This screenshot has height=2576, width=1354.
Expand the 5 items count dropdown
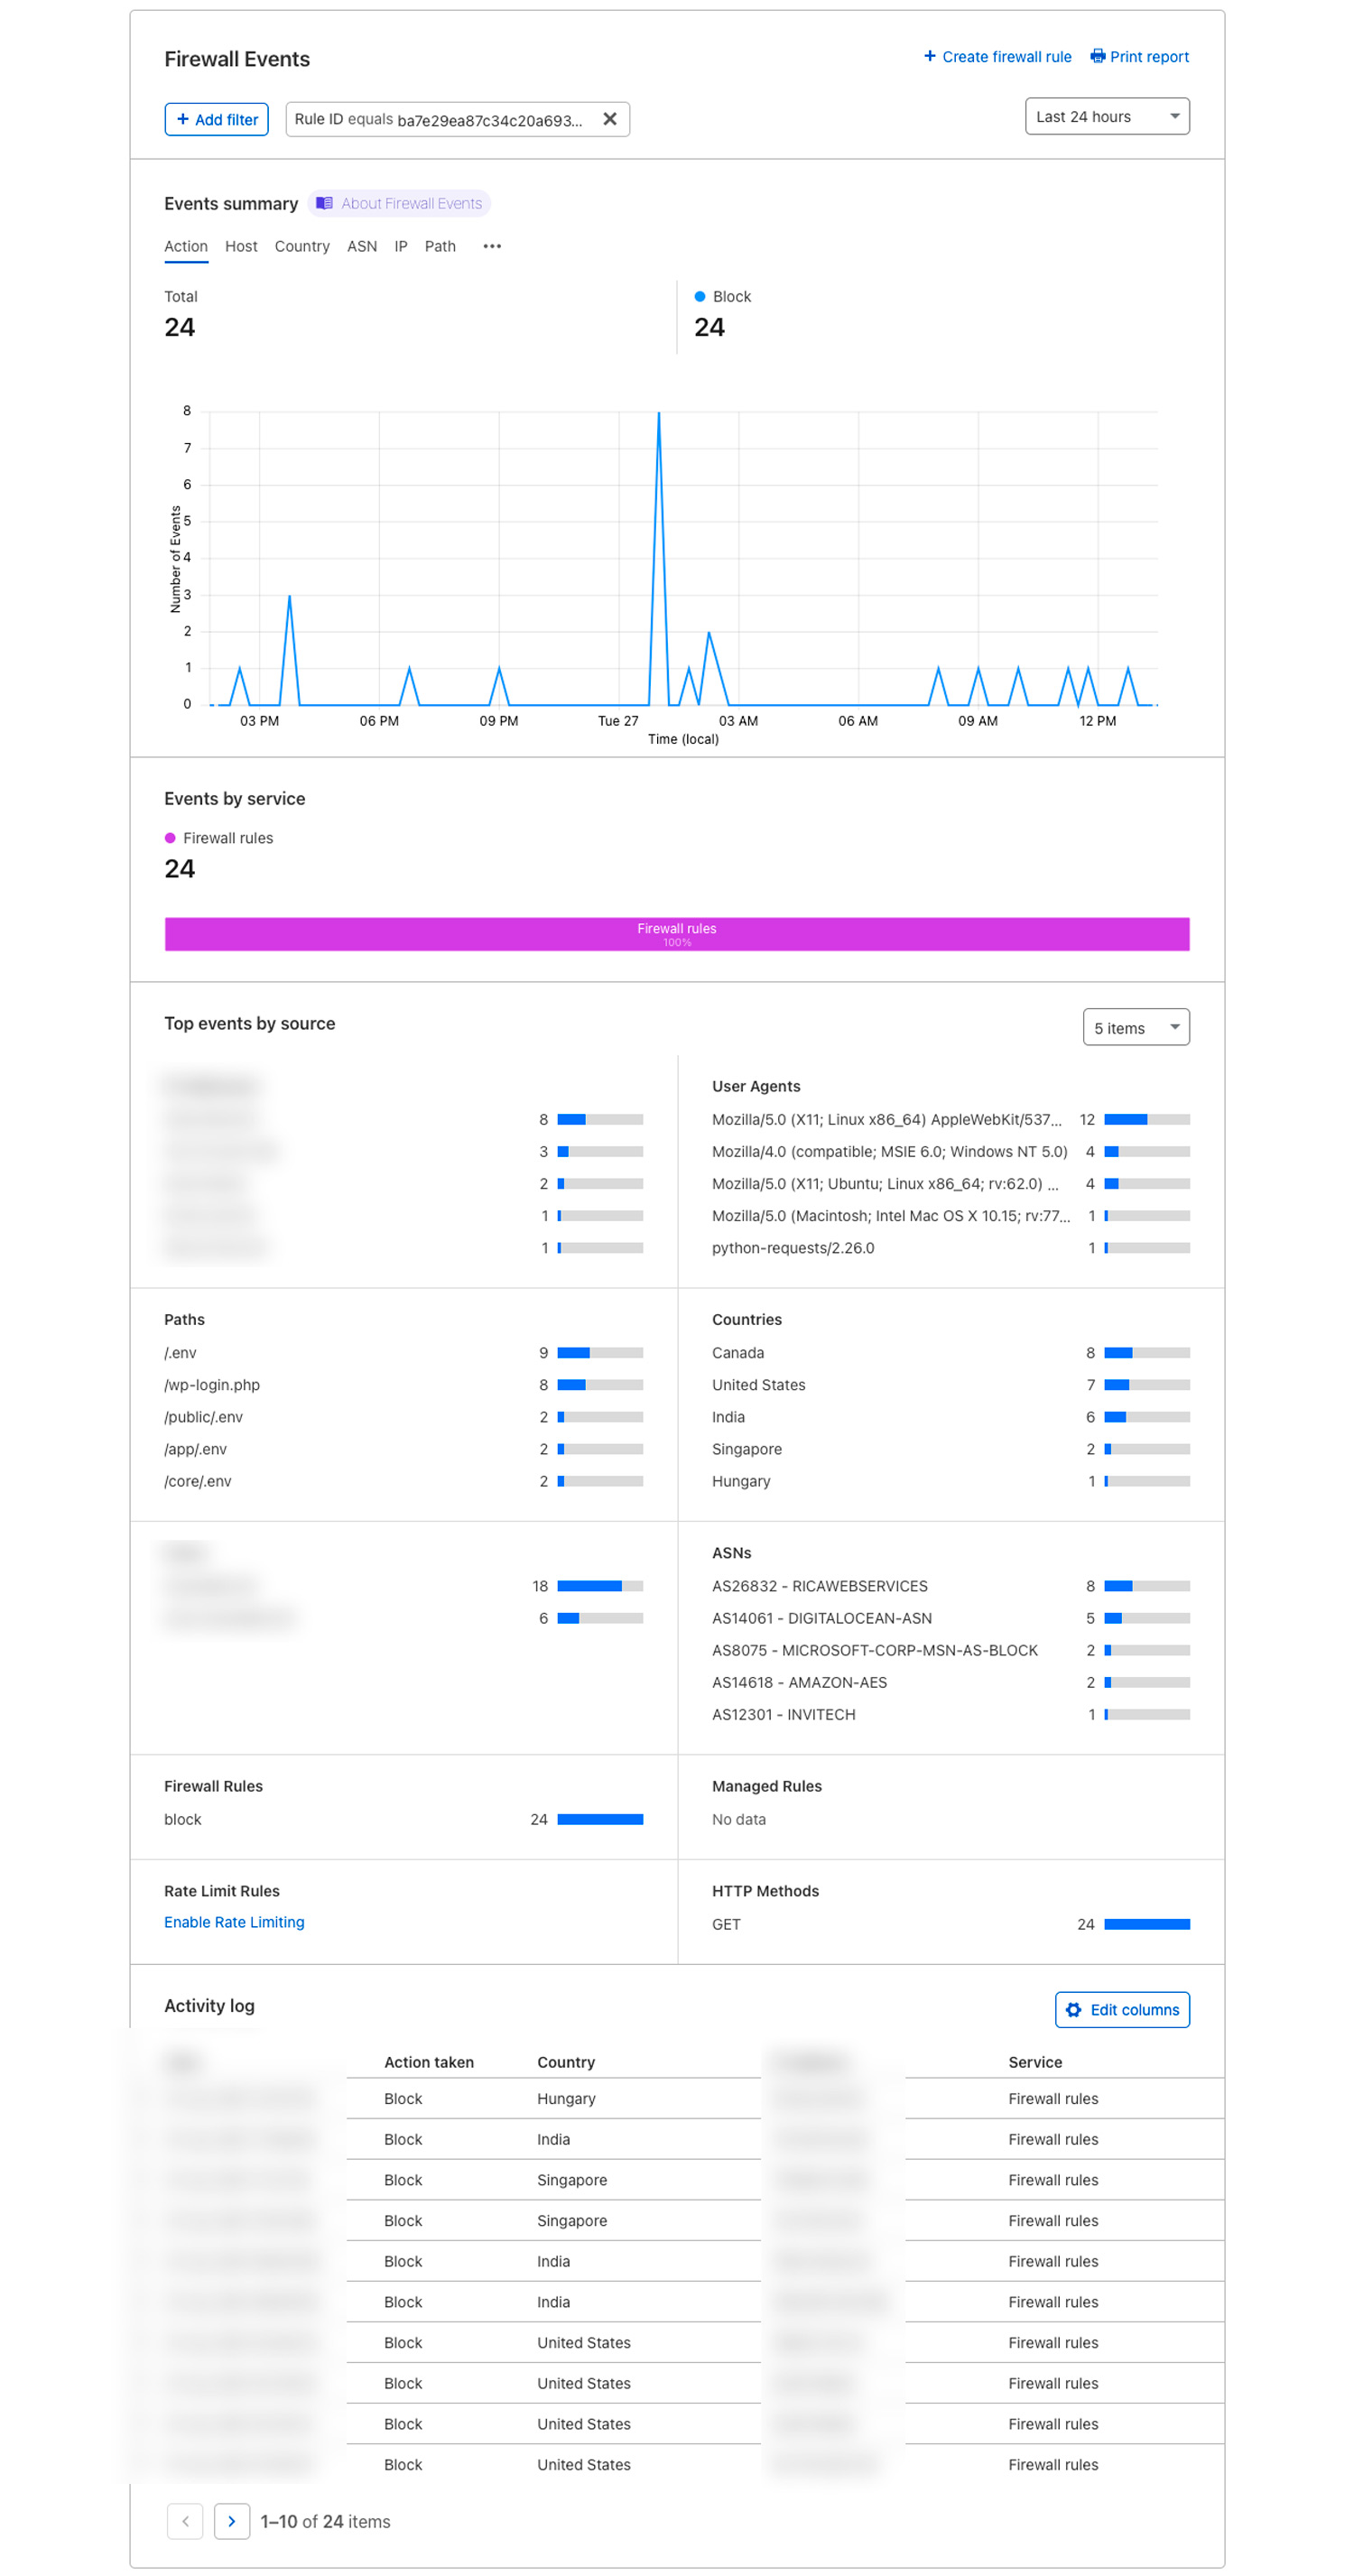pyautogui.click(x=1135, y=1027)
